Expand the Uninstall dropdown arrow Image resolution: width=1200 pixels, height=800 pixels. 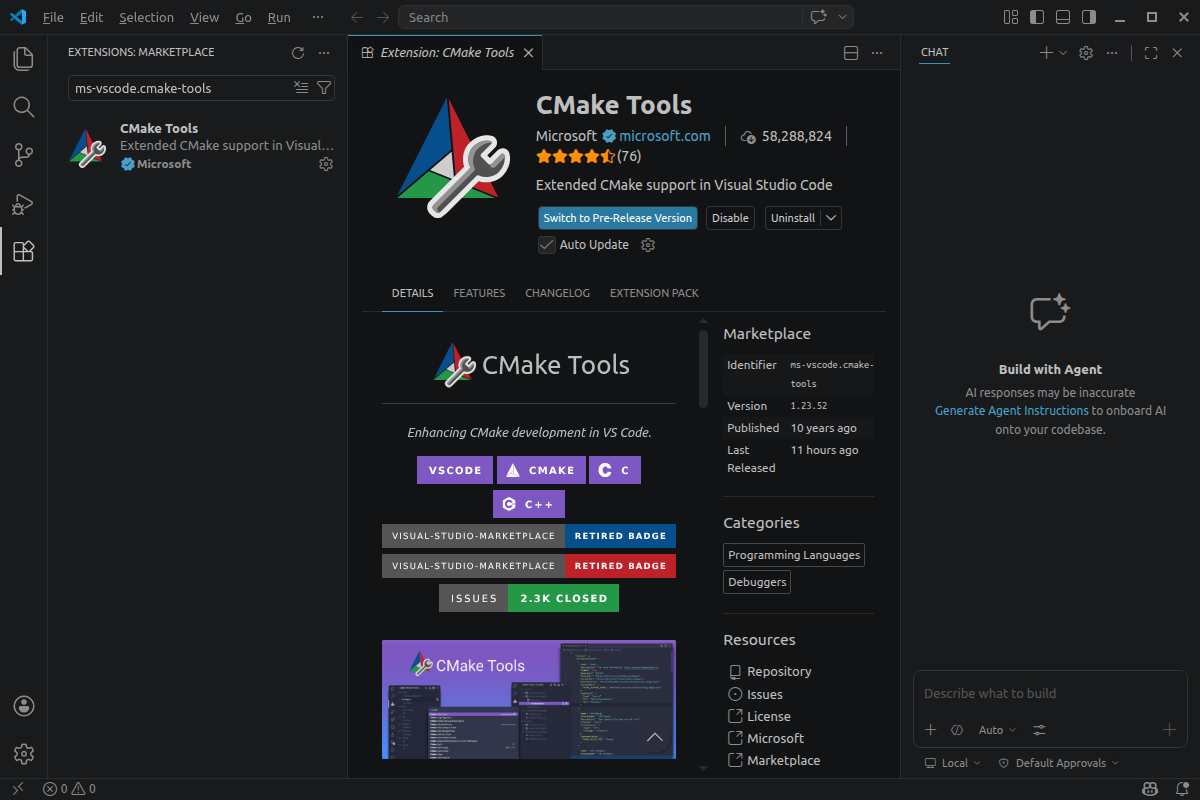832,218
